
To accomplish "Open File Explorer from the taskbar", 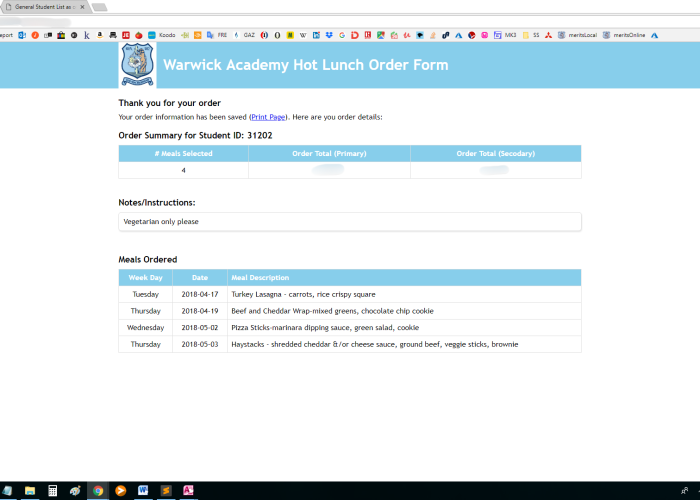I will pyautogui.click(x=30, y=491).
